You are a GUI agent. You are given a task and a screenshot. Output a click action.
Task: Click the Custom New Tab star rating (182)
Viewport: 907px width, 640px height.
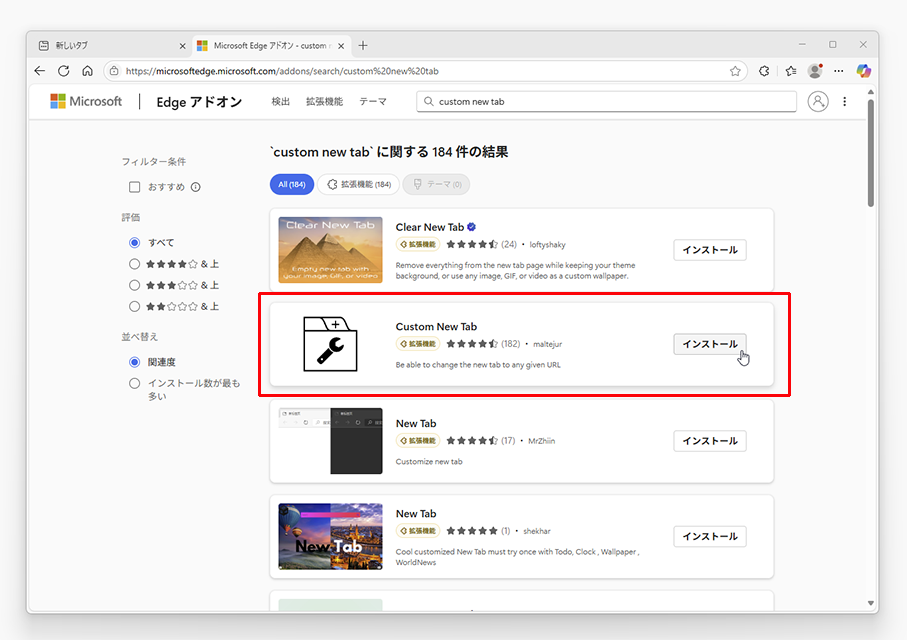click(x=483, y=344)
